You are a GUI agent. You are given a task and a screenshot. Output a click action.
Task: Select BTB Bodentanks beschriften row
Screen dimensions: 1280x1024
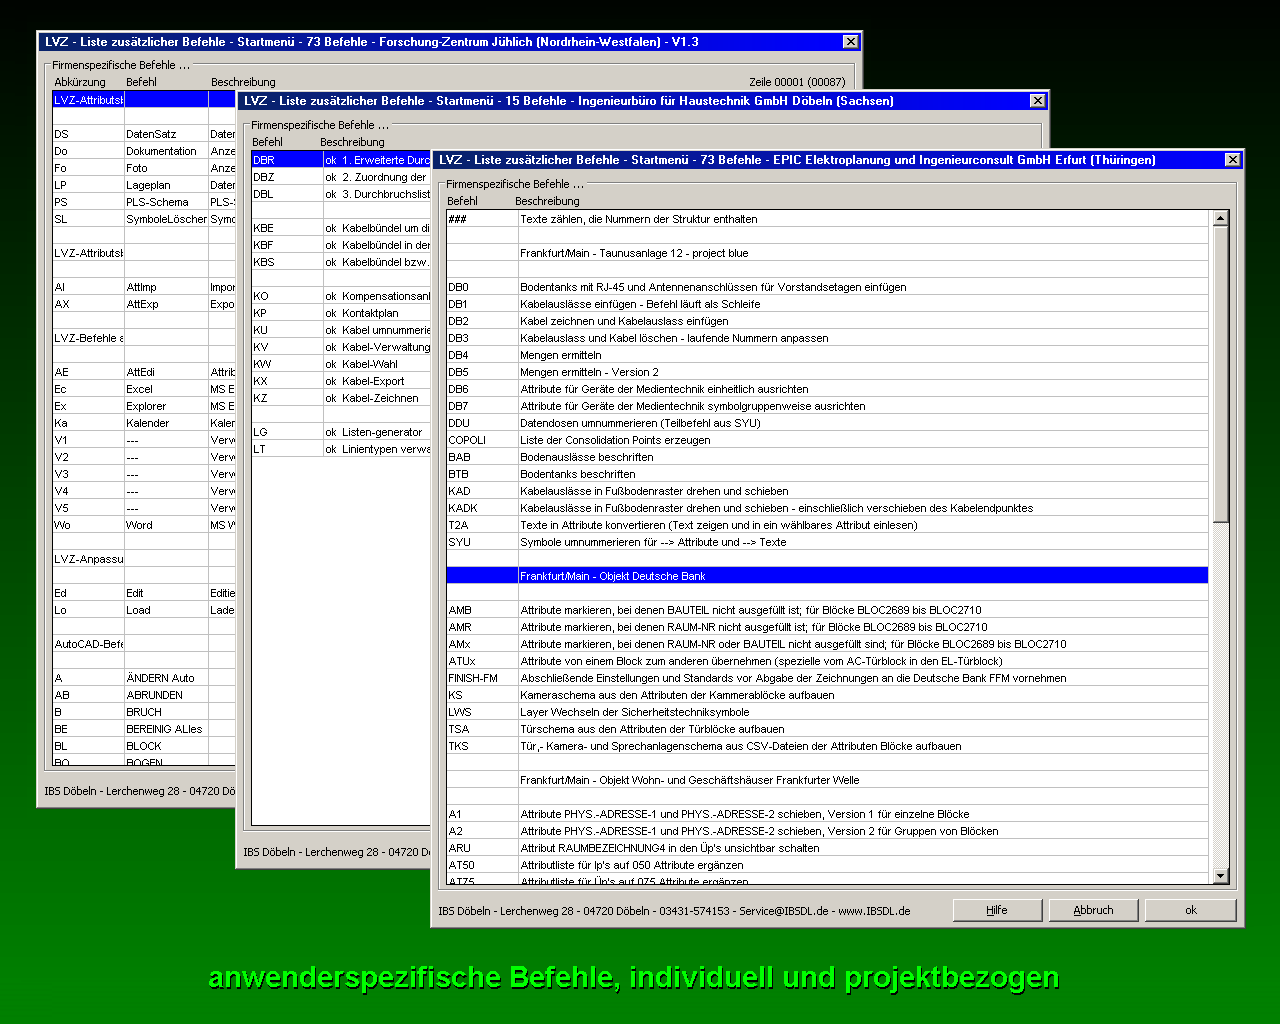827,474
